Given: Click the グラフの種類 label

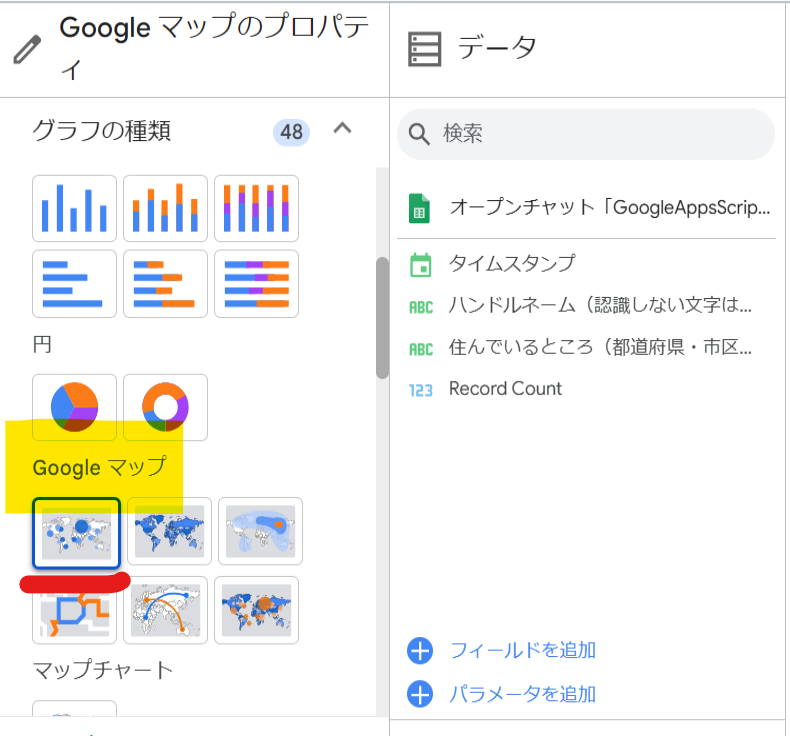Looking at the screenshot, I should (102, 131).
